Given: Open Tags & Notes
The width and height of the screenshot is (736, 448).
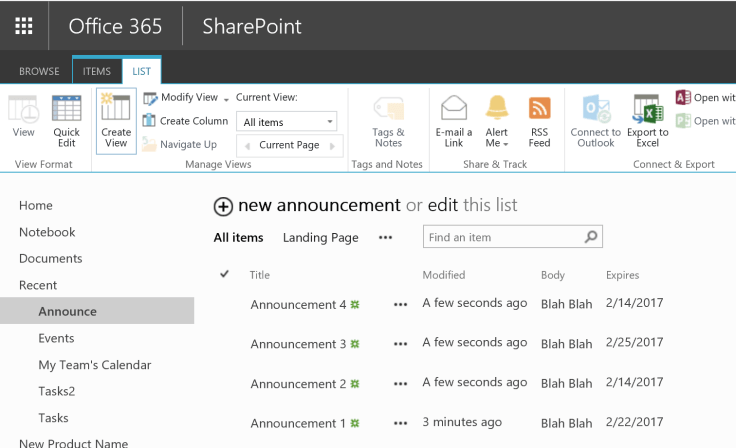Looking at the screenshot, I should tap(389, 121).
